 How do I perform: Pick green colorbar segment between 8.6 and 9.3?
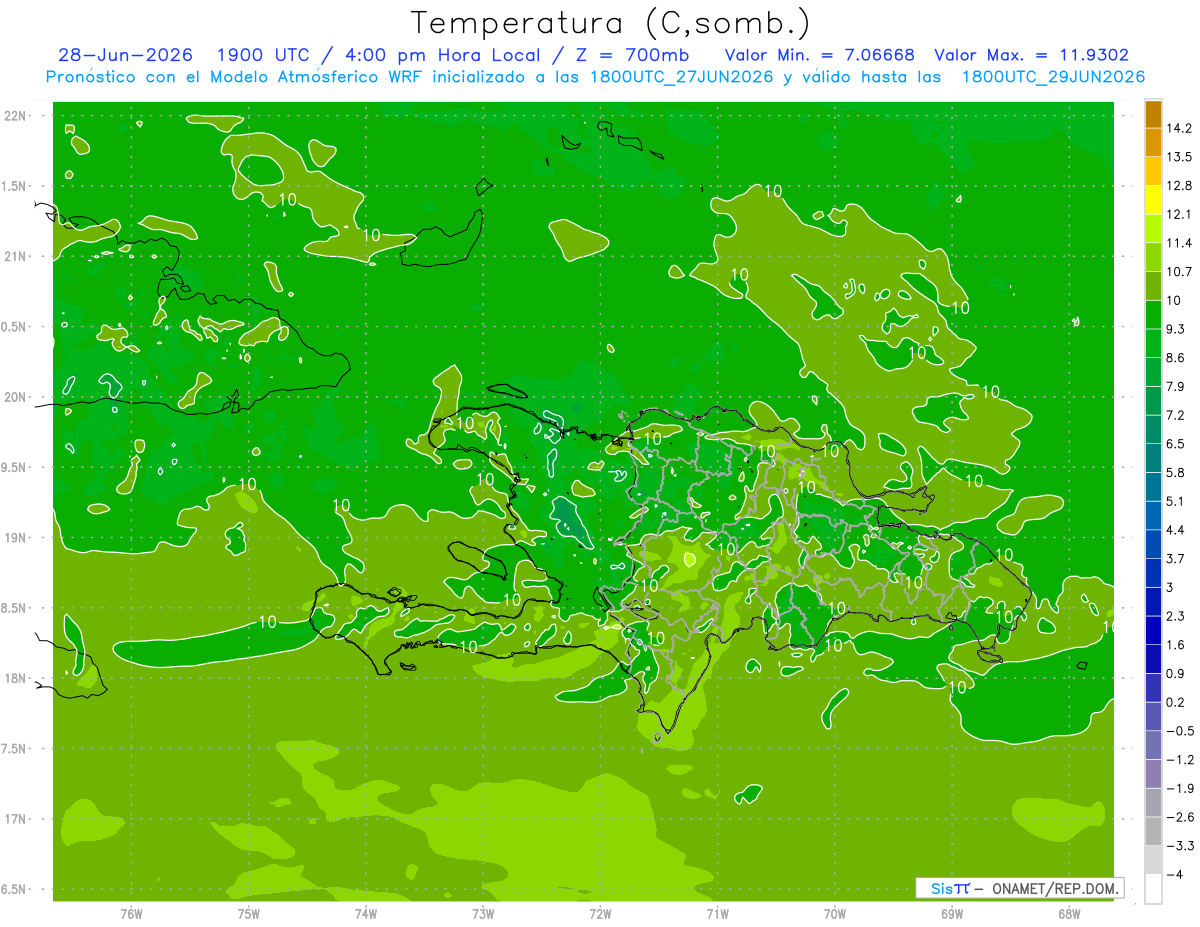point(1153,344)
